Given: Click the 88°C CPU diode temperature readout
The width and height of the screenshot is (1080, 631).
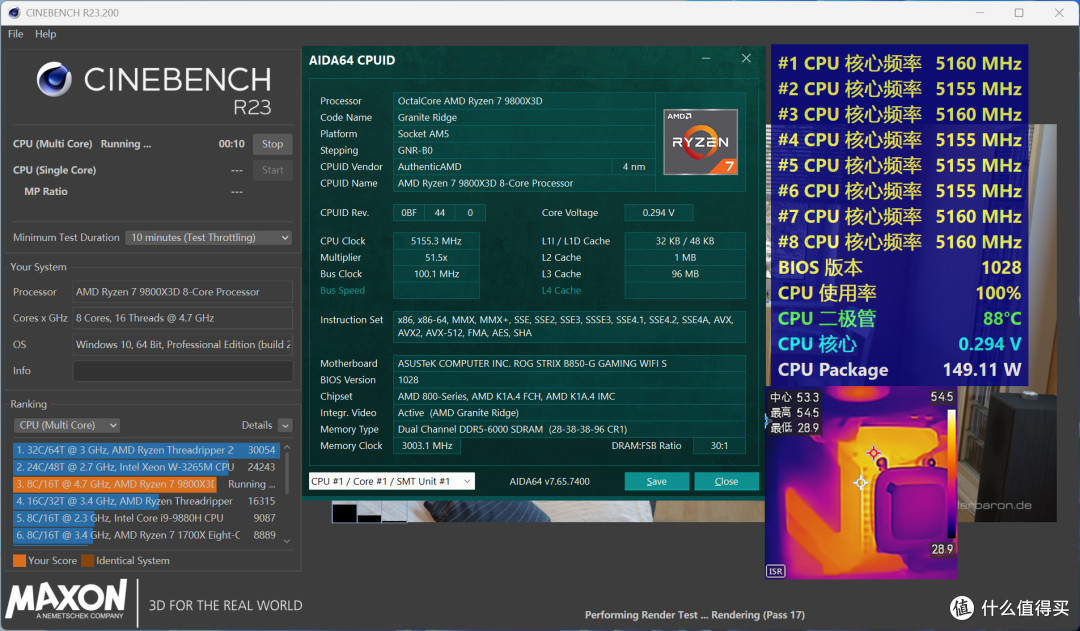Looking at the screenshot, I should click(x=899, y=318).
